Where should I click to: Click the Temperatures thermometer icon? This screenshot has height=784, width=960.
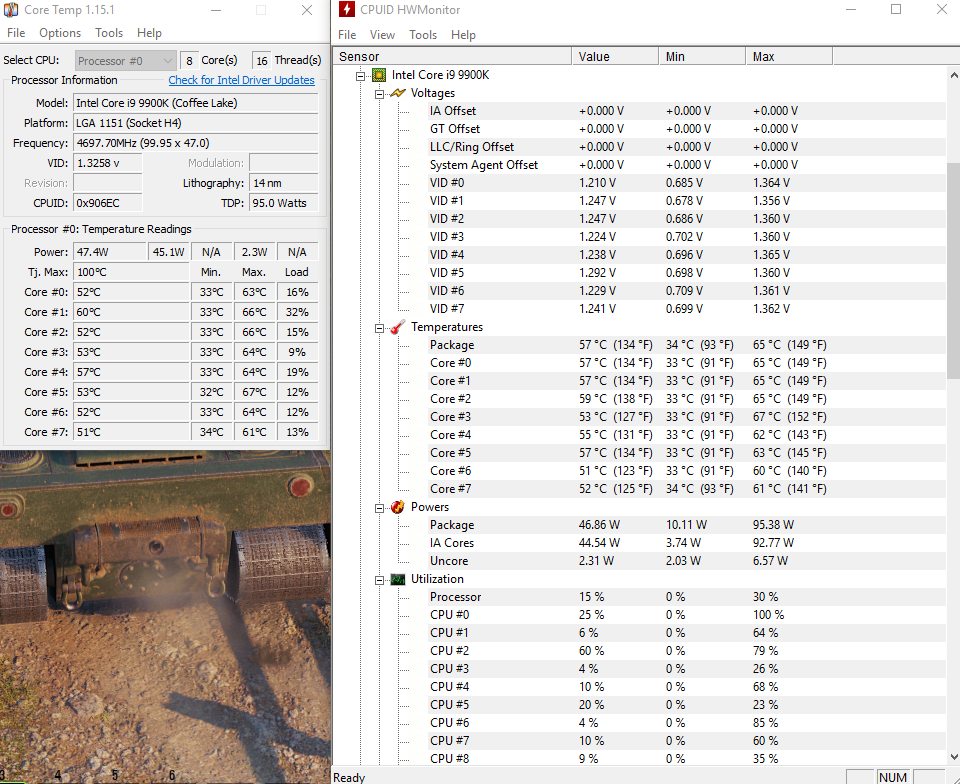[x=398, y=327]
